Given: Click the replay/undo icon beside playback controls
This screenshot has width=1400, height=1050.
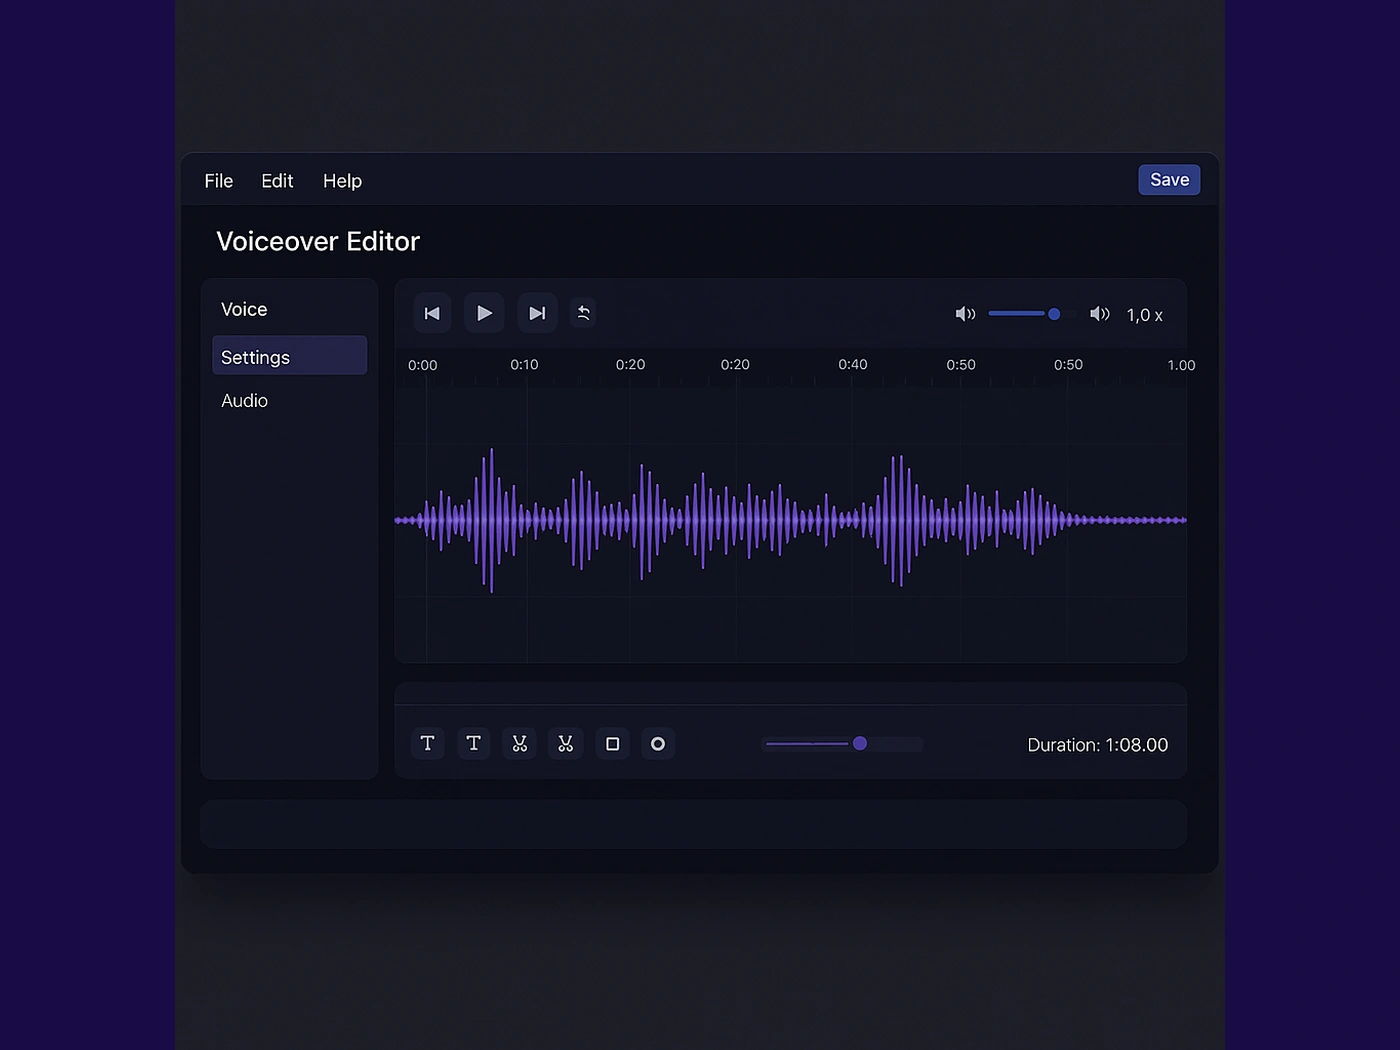Looking at the screenshot, I should [584, 313].
